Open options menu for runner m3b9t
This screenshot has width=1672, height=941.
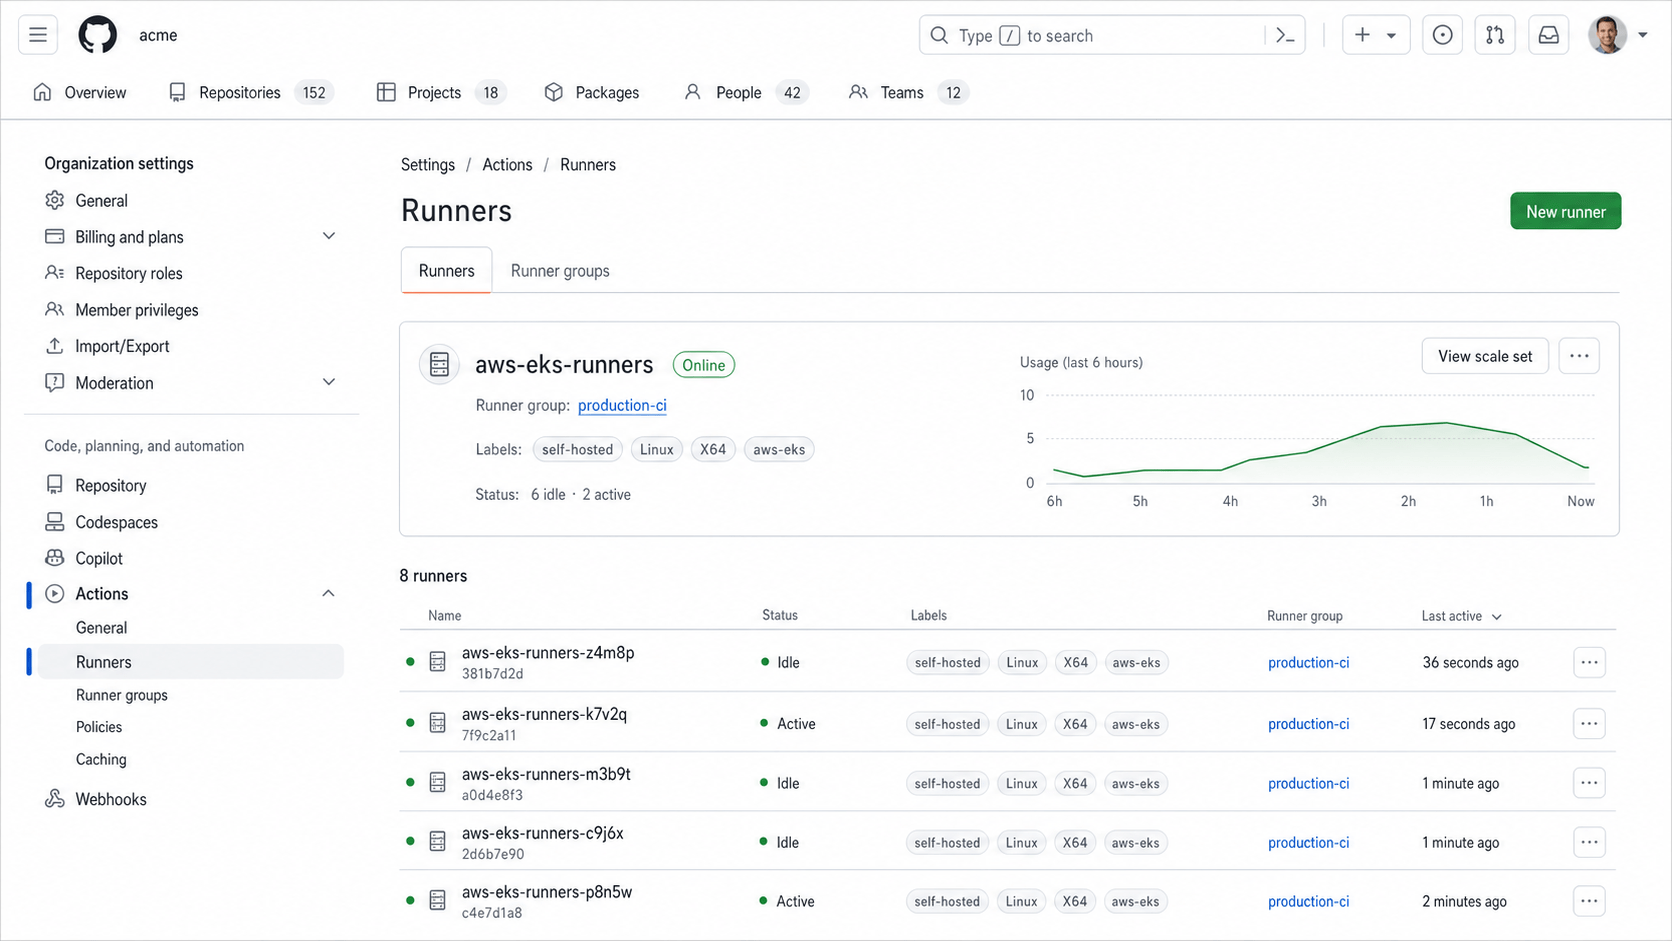tap(1589, 783)
